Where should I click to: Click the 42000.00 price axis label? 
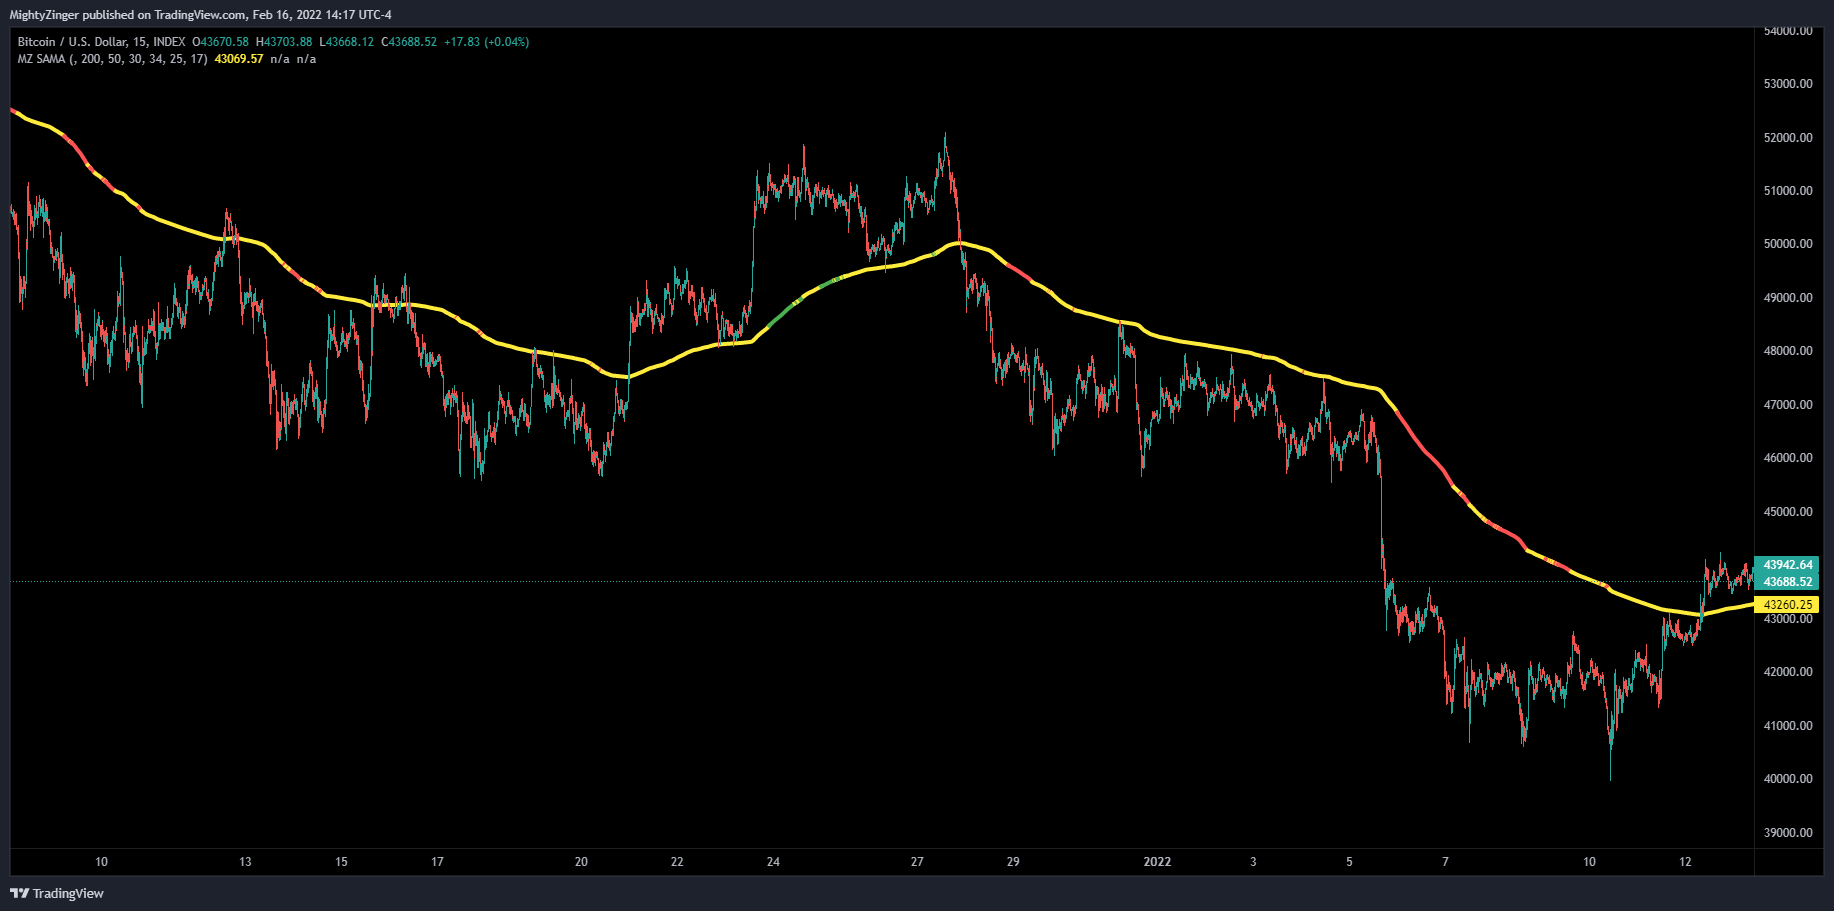[1788, 672]
